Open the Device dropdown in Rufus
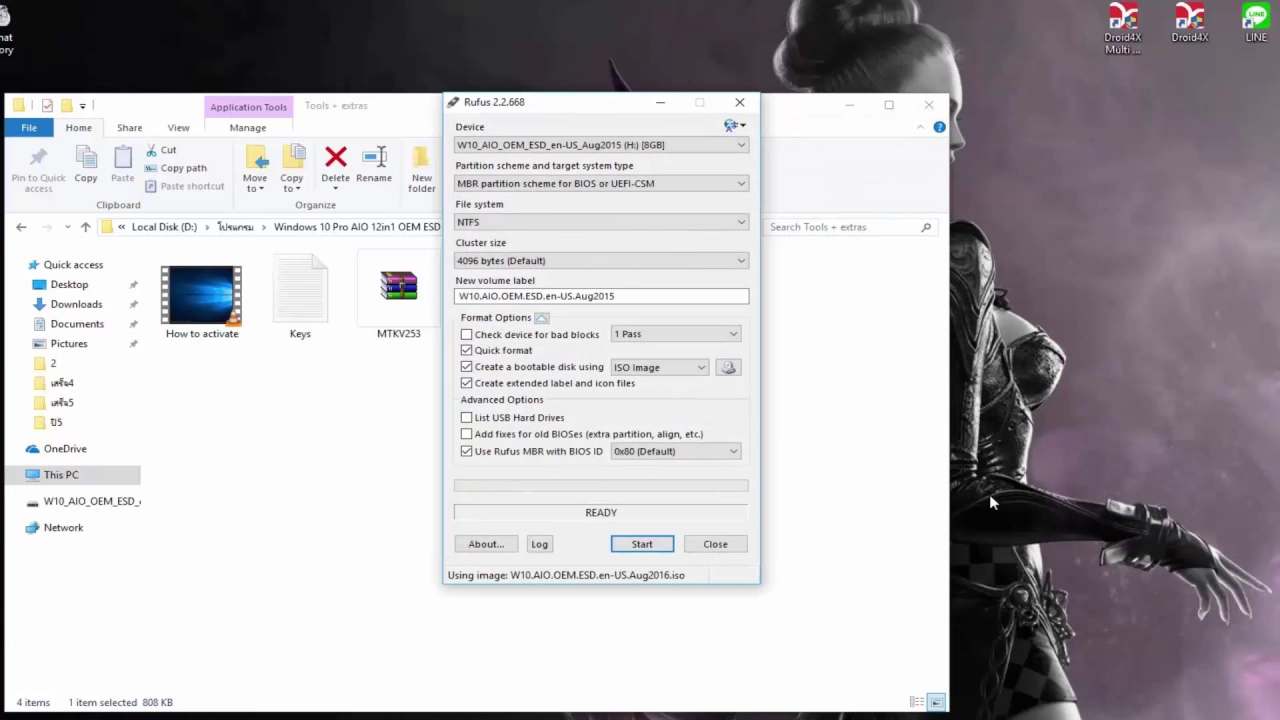 601,145
